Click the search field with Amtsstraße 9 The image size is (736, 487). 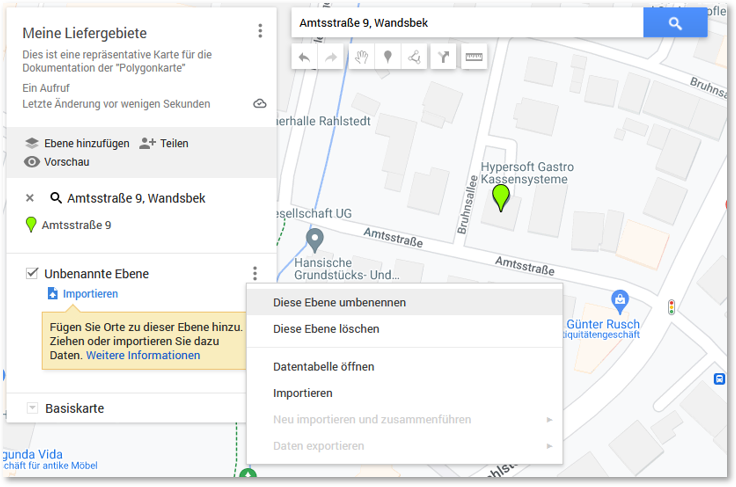(466, 23)
